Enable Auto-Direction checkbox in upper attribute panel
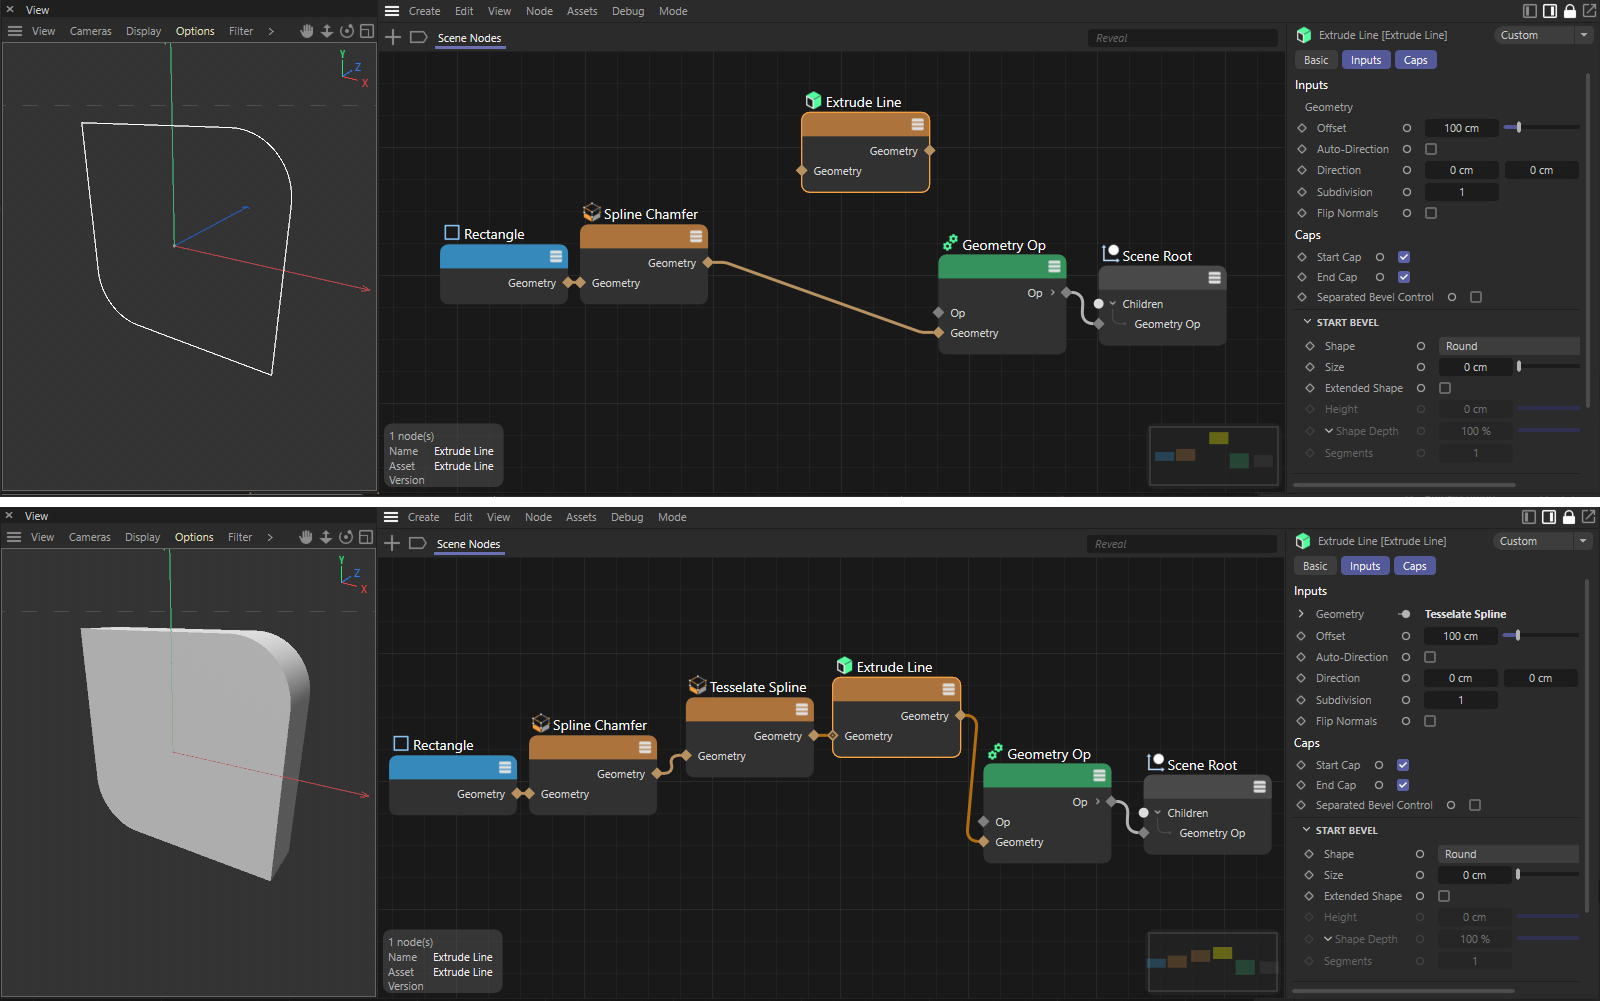 point(1430,149)
